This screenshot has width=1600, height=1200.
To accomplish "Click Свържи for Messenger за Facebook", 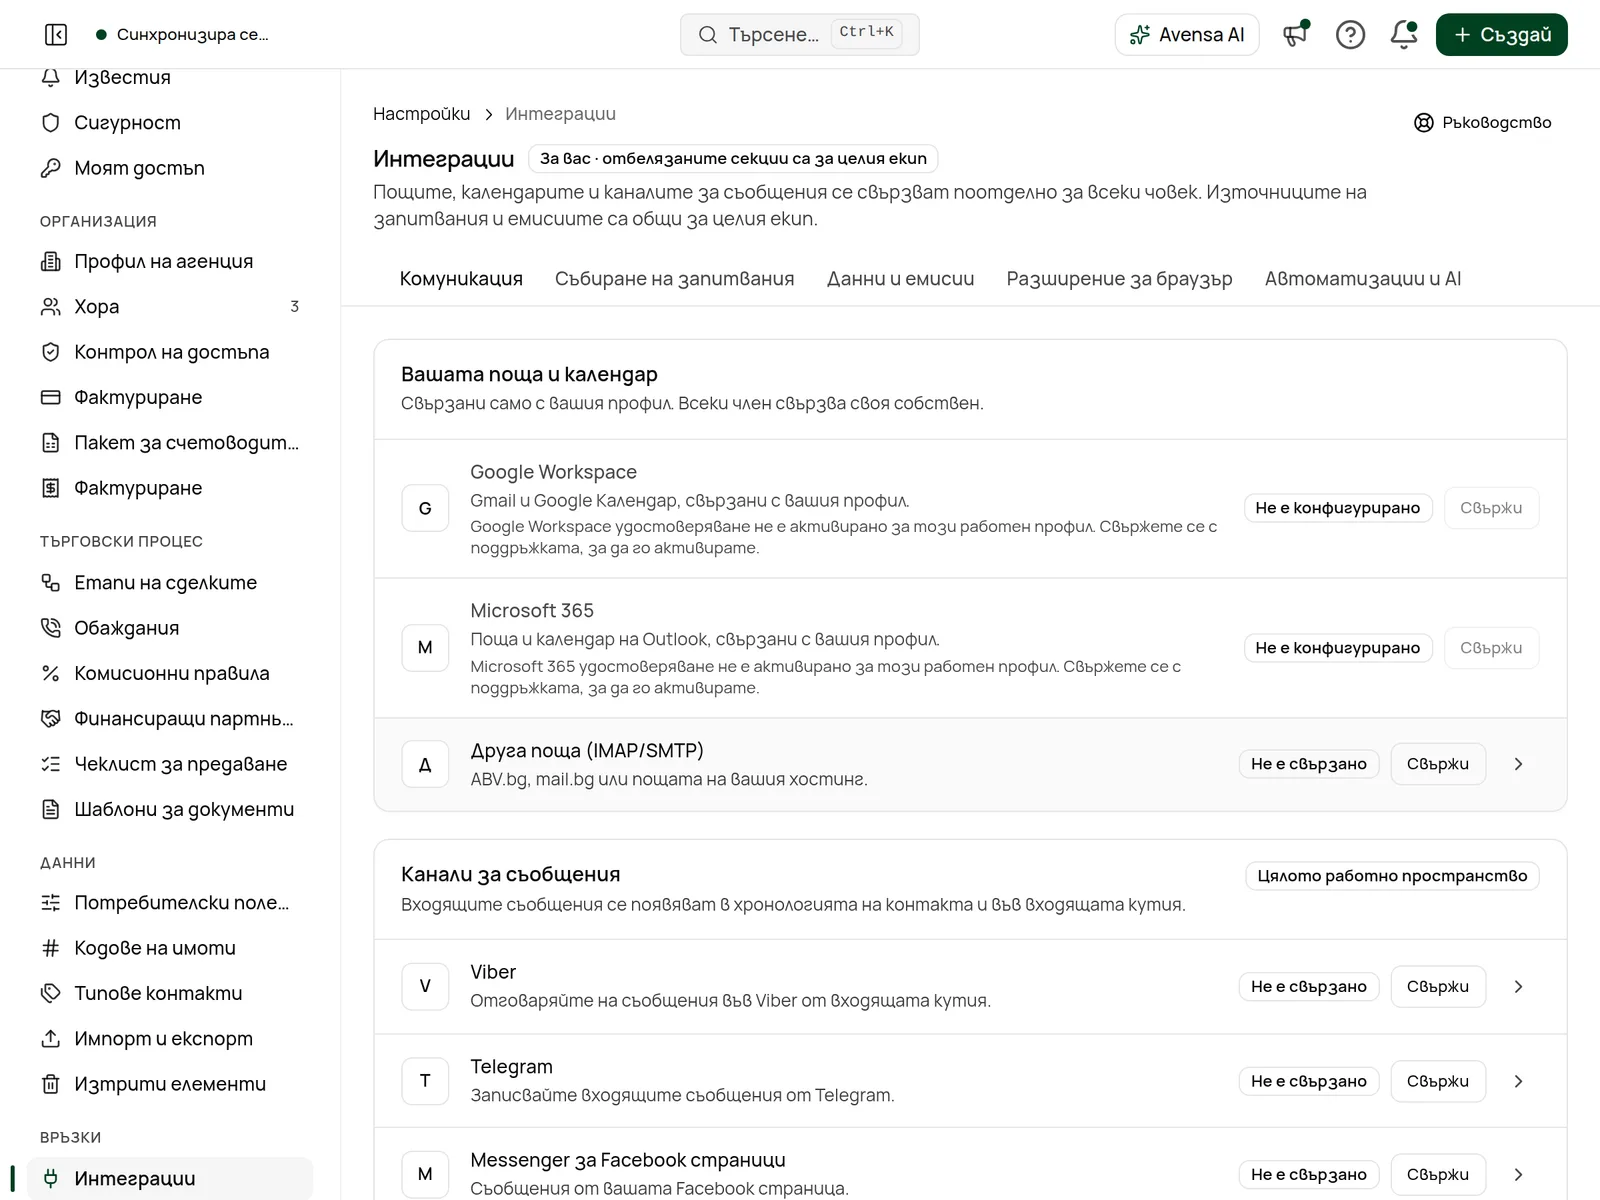I will tap(1438, 1175).
